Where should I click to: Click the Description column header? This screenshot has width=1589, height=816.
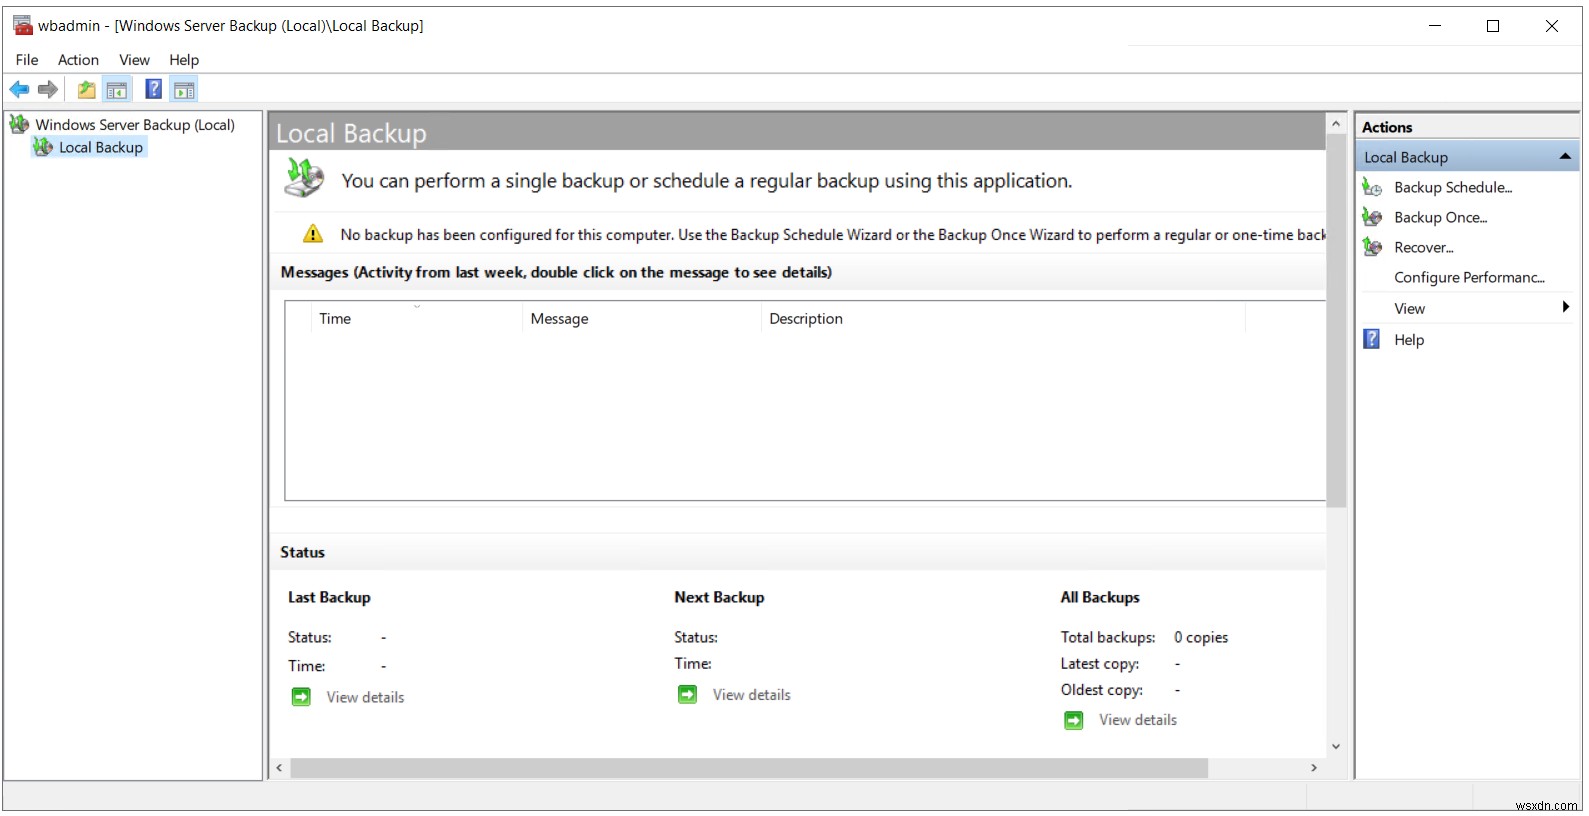1005,318
